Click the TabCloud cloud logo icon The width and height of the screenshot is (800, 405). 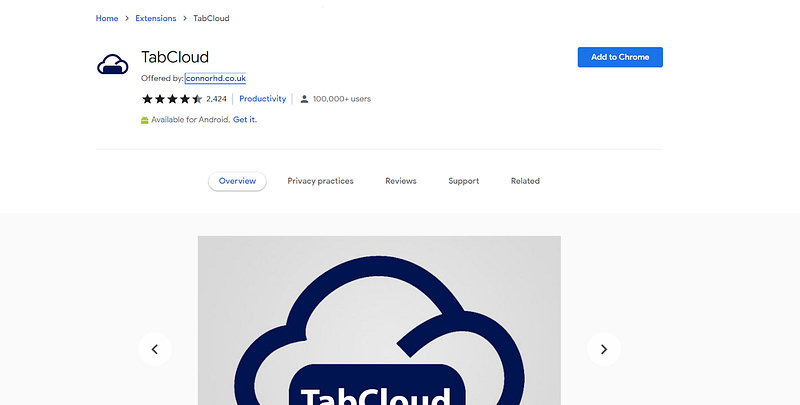click(113, 65)
